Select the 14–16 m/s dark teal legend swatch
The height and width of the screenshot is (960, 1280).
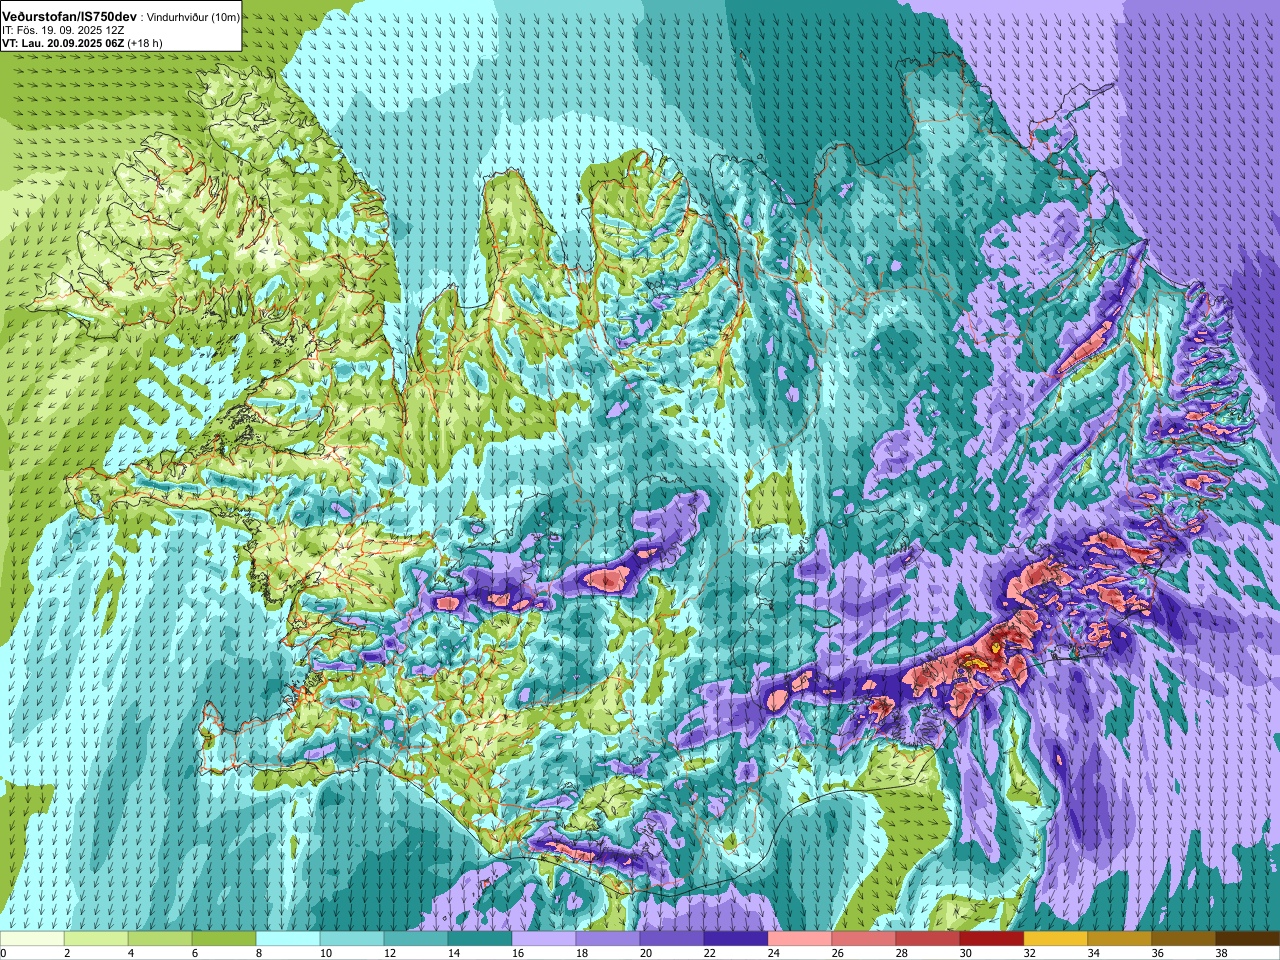tap(480, 939)
